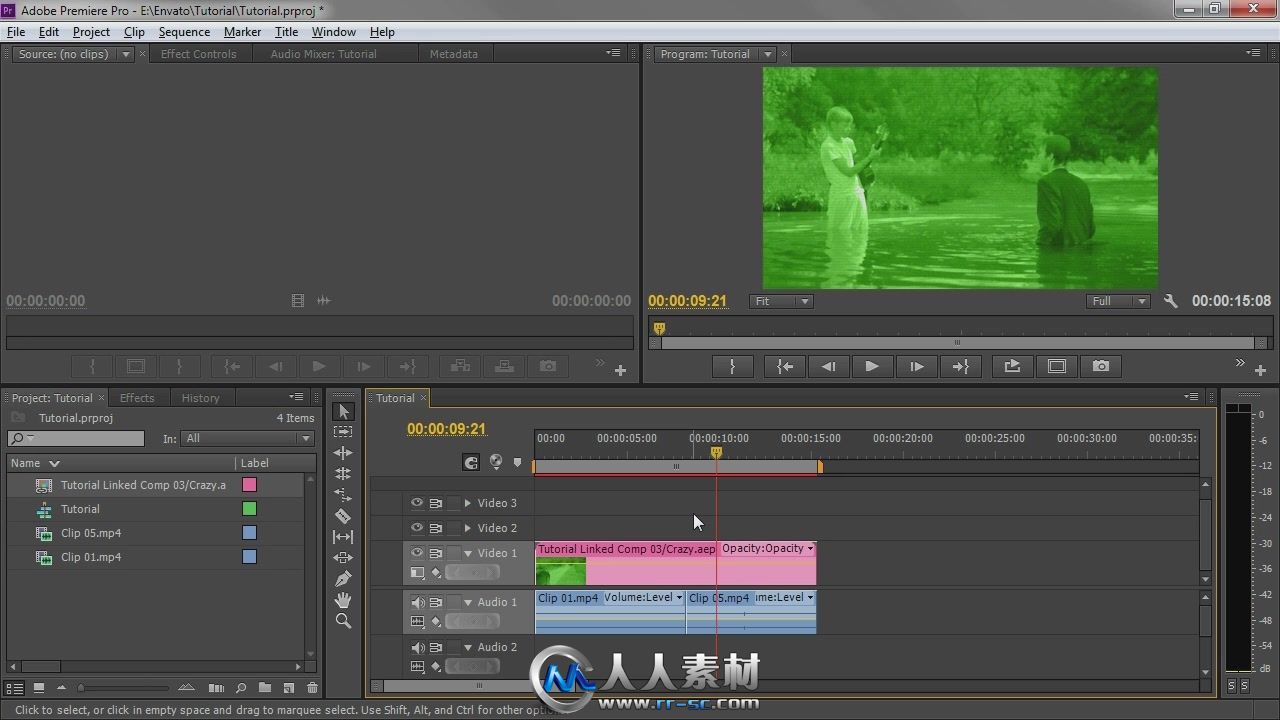Toggle track lock box on Audio 1
This screenshot has width=1280, height=720.
pyautogui.click(x=454, y=602)
